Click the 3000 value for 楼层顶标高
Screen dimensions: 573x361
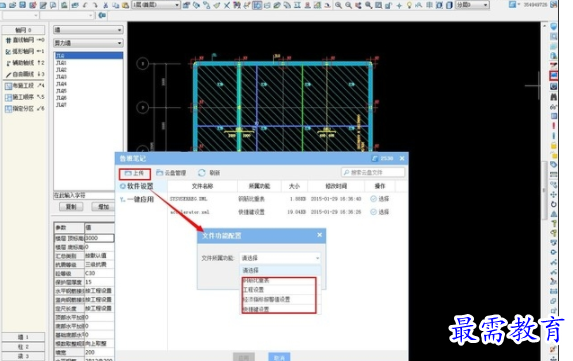pyautogui.click(x=99, y=238)
